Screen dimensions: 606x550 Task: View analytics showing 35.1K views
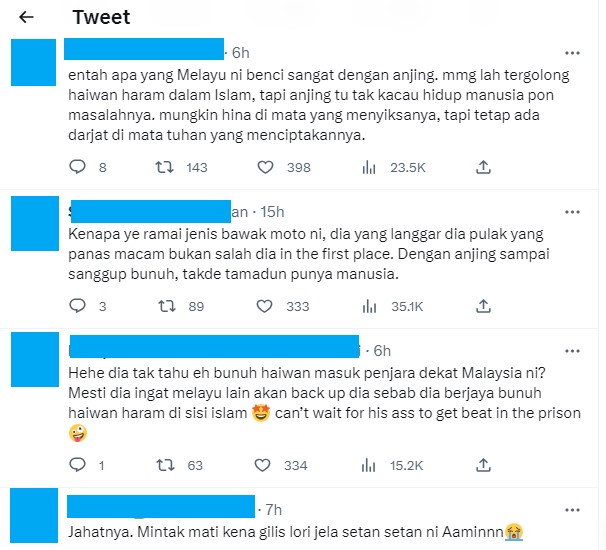pos(369,307)
